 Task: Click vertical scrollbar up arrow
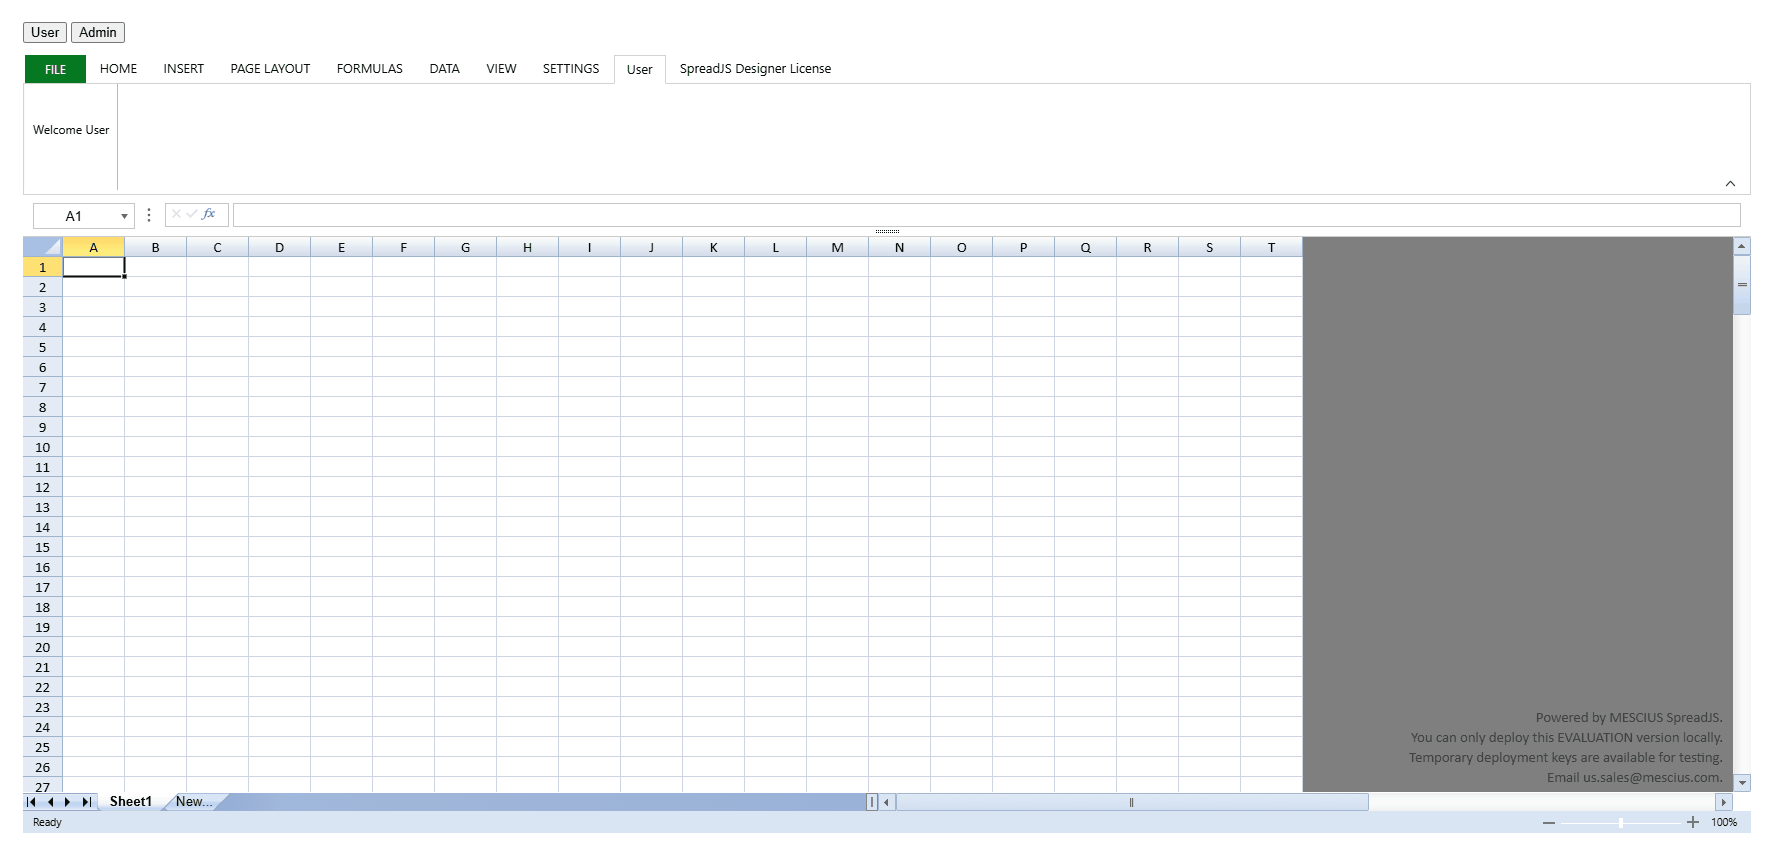pos(1742,246)
